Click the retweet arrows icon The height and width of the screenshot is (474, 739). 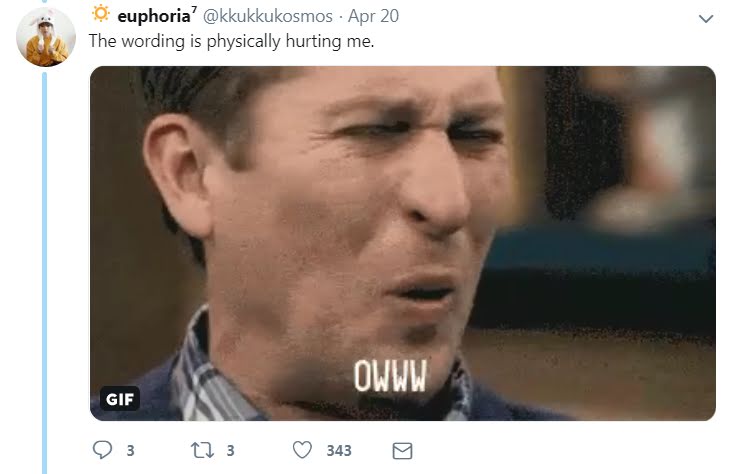coord(202,450)
